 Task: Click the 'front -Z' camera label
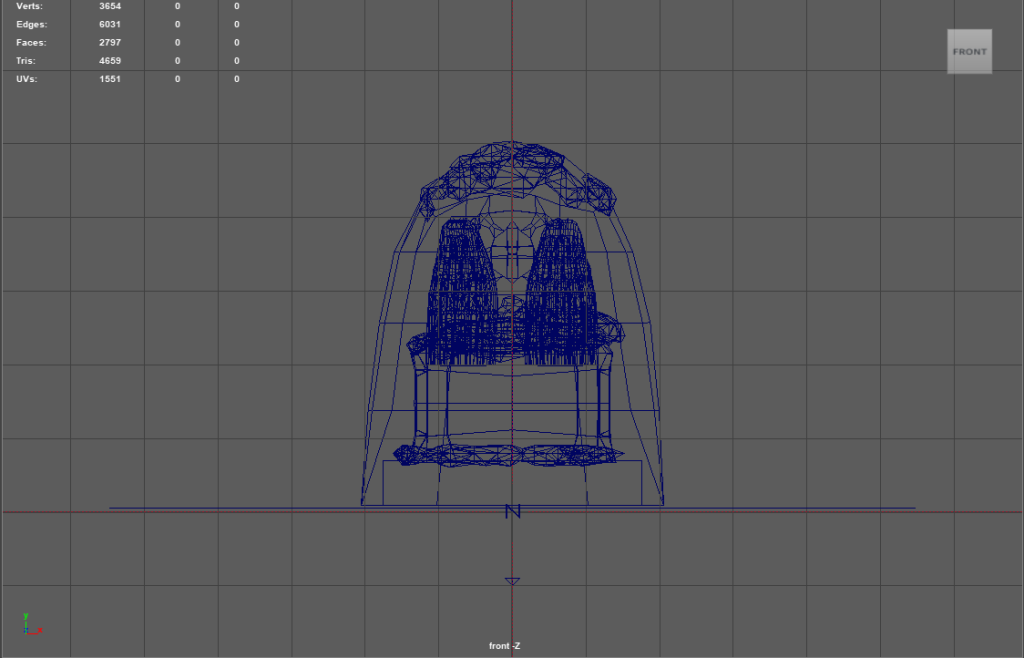tap(504, 646)
